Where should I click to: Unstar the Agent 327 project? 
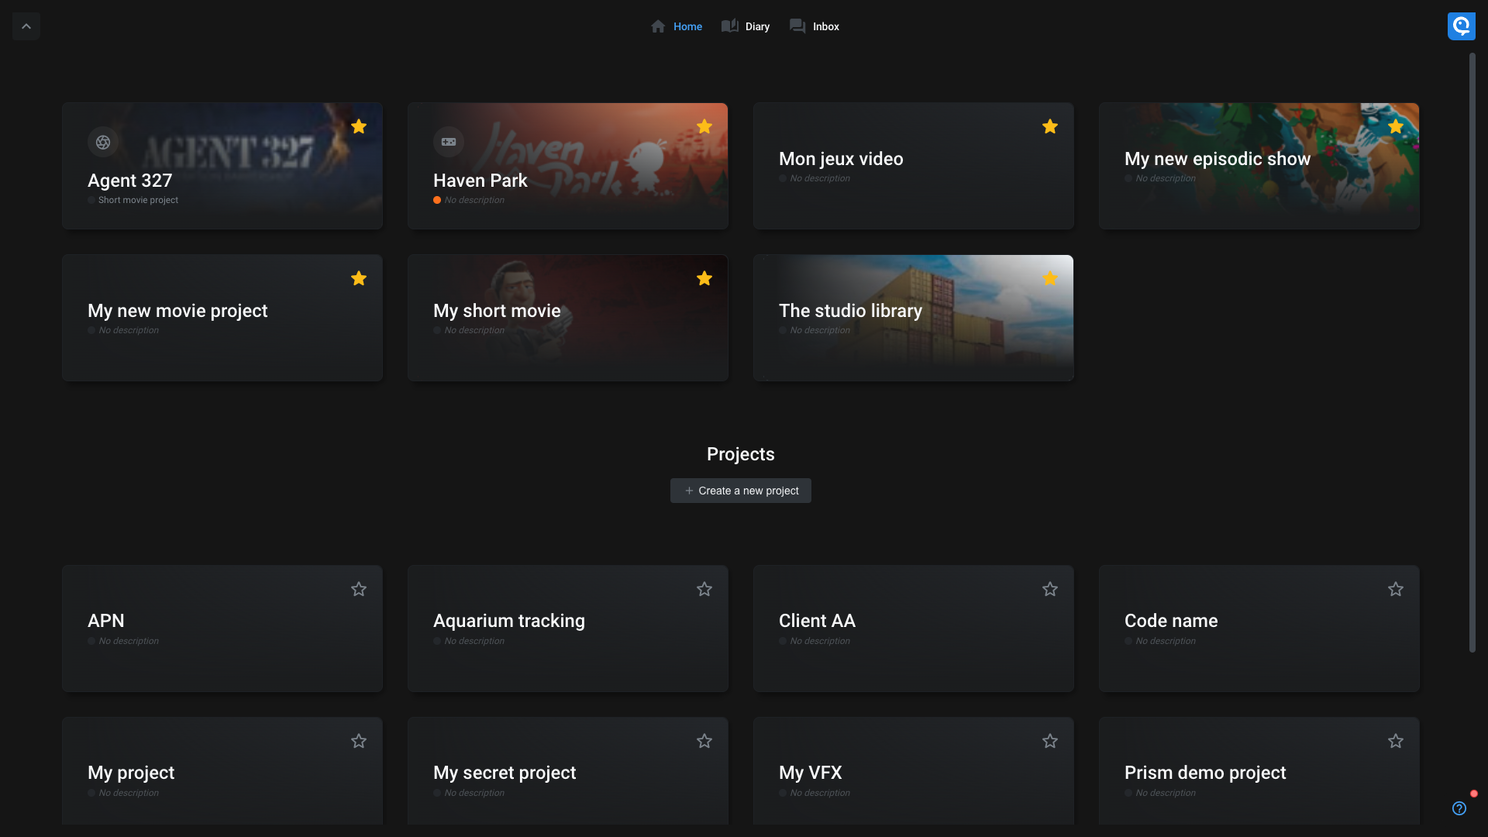(x=359, y=127)
